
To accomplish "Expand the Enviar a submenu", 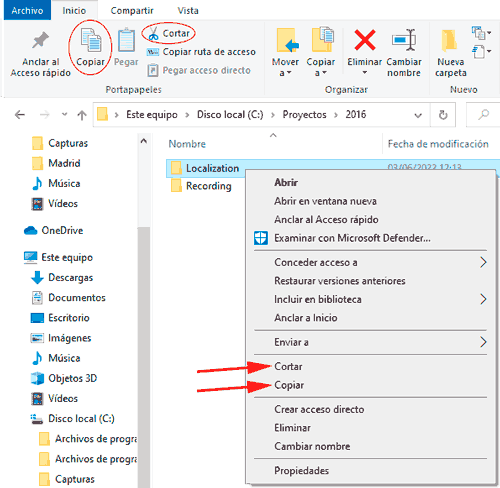I will [x=370, y=342].
